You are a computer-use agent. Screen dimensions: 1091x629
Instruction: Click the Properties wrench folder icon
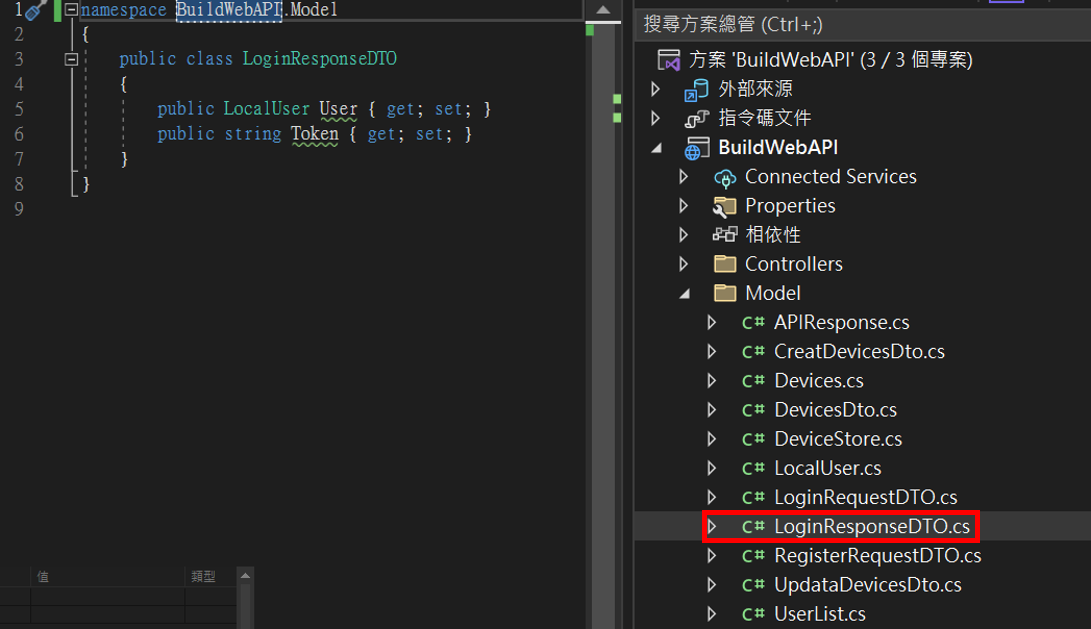725,207
